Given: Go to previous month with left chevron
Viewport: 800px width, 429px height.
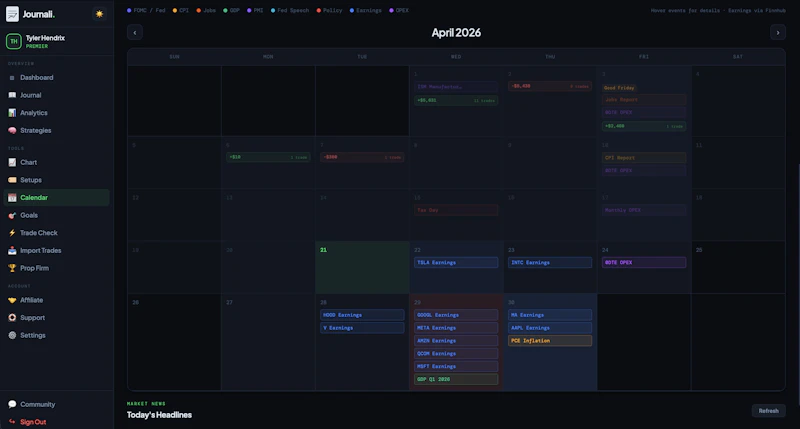Looking at the screenshot, I should [x=135, y=33].
